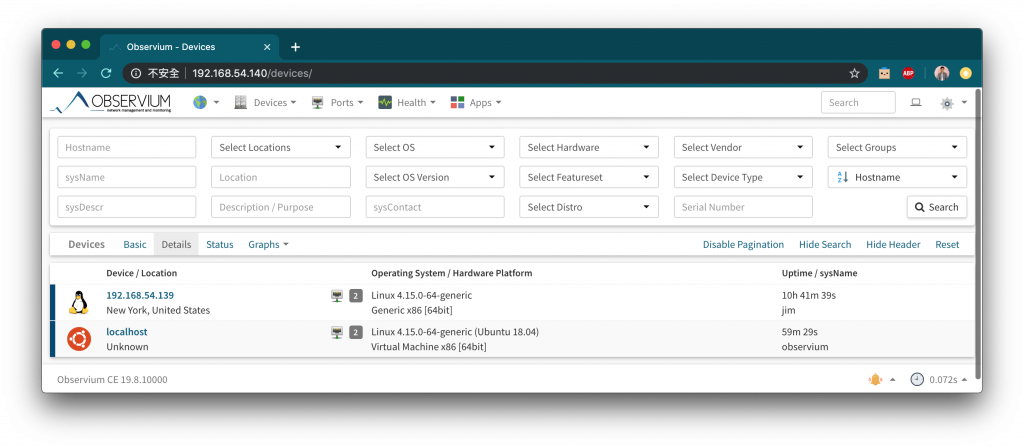Click Disable Pagination link
This screenshot has height=448, width=1024.
pyautogui.click(x=743, y=244)
